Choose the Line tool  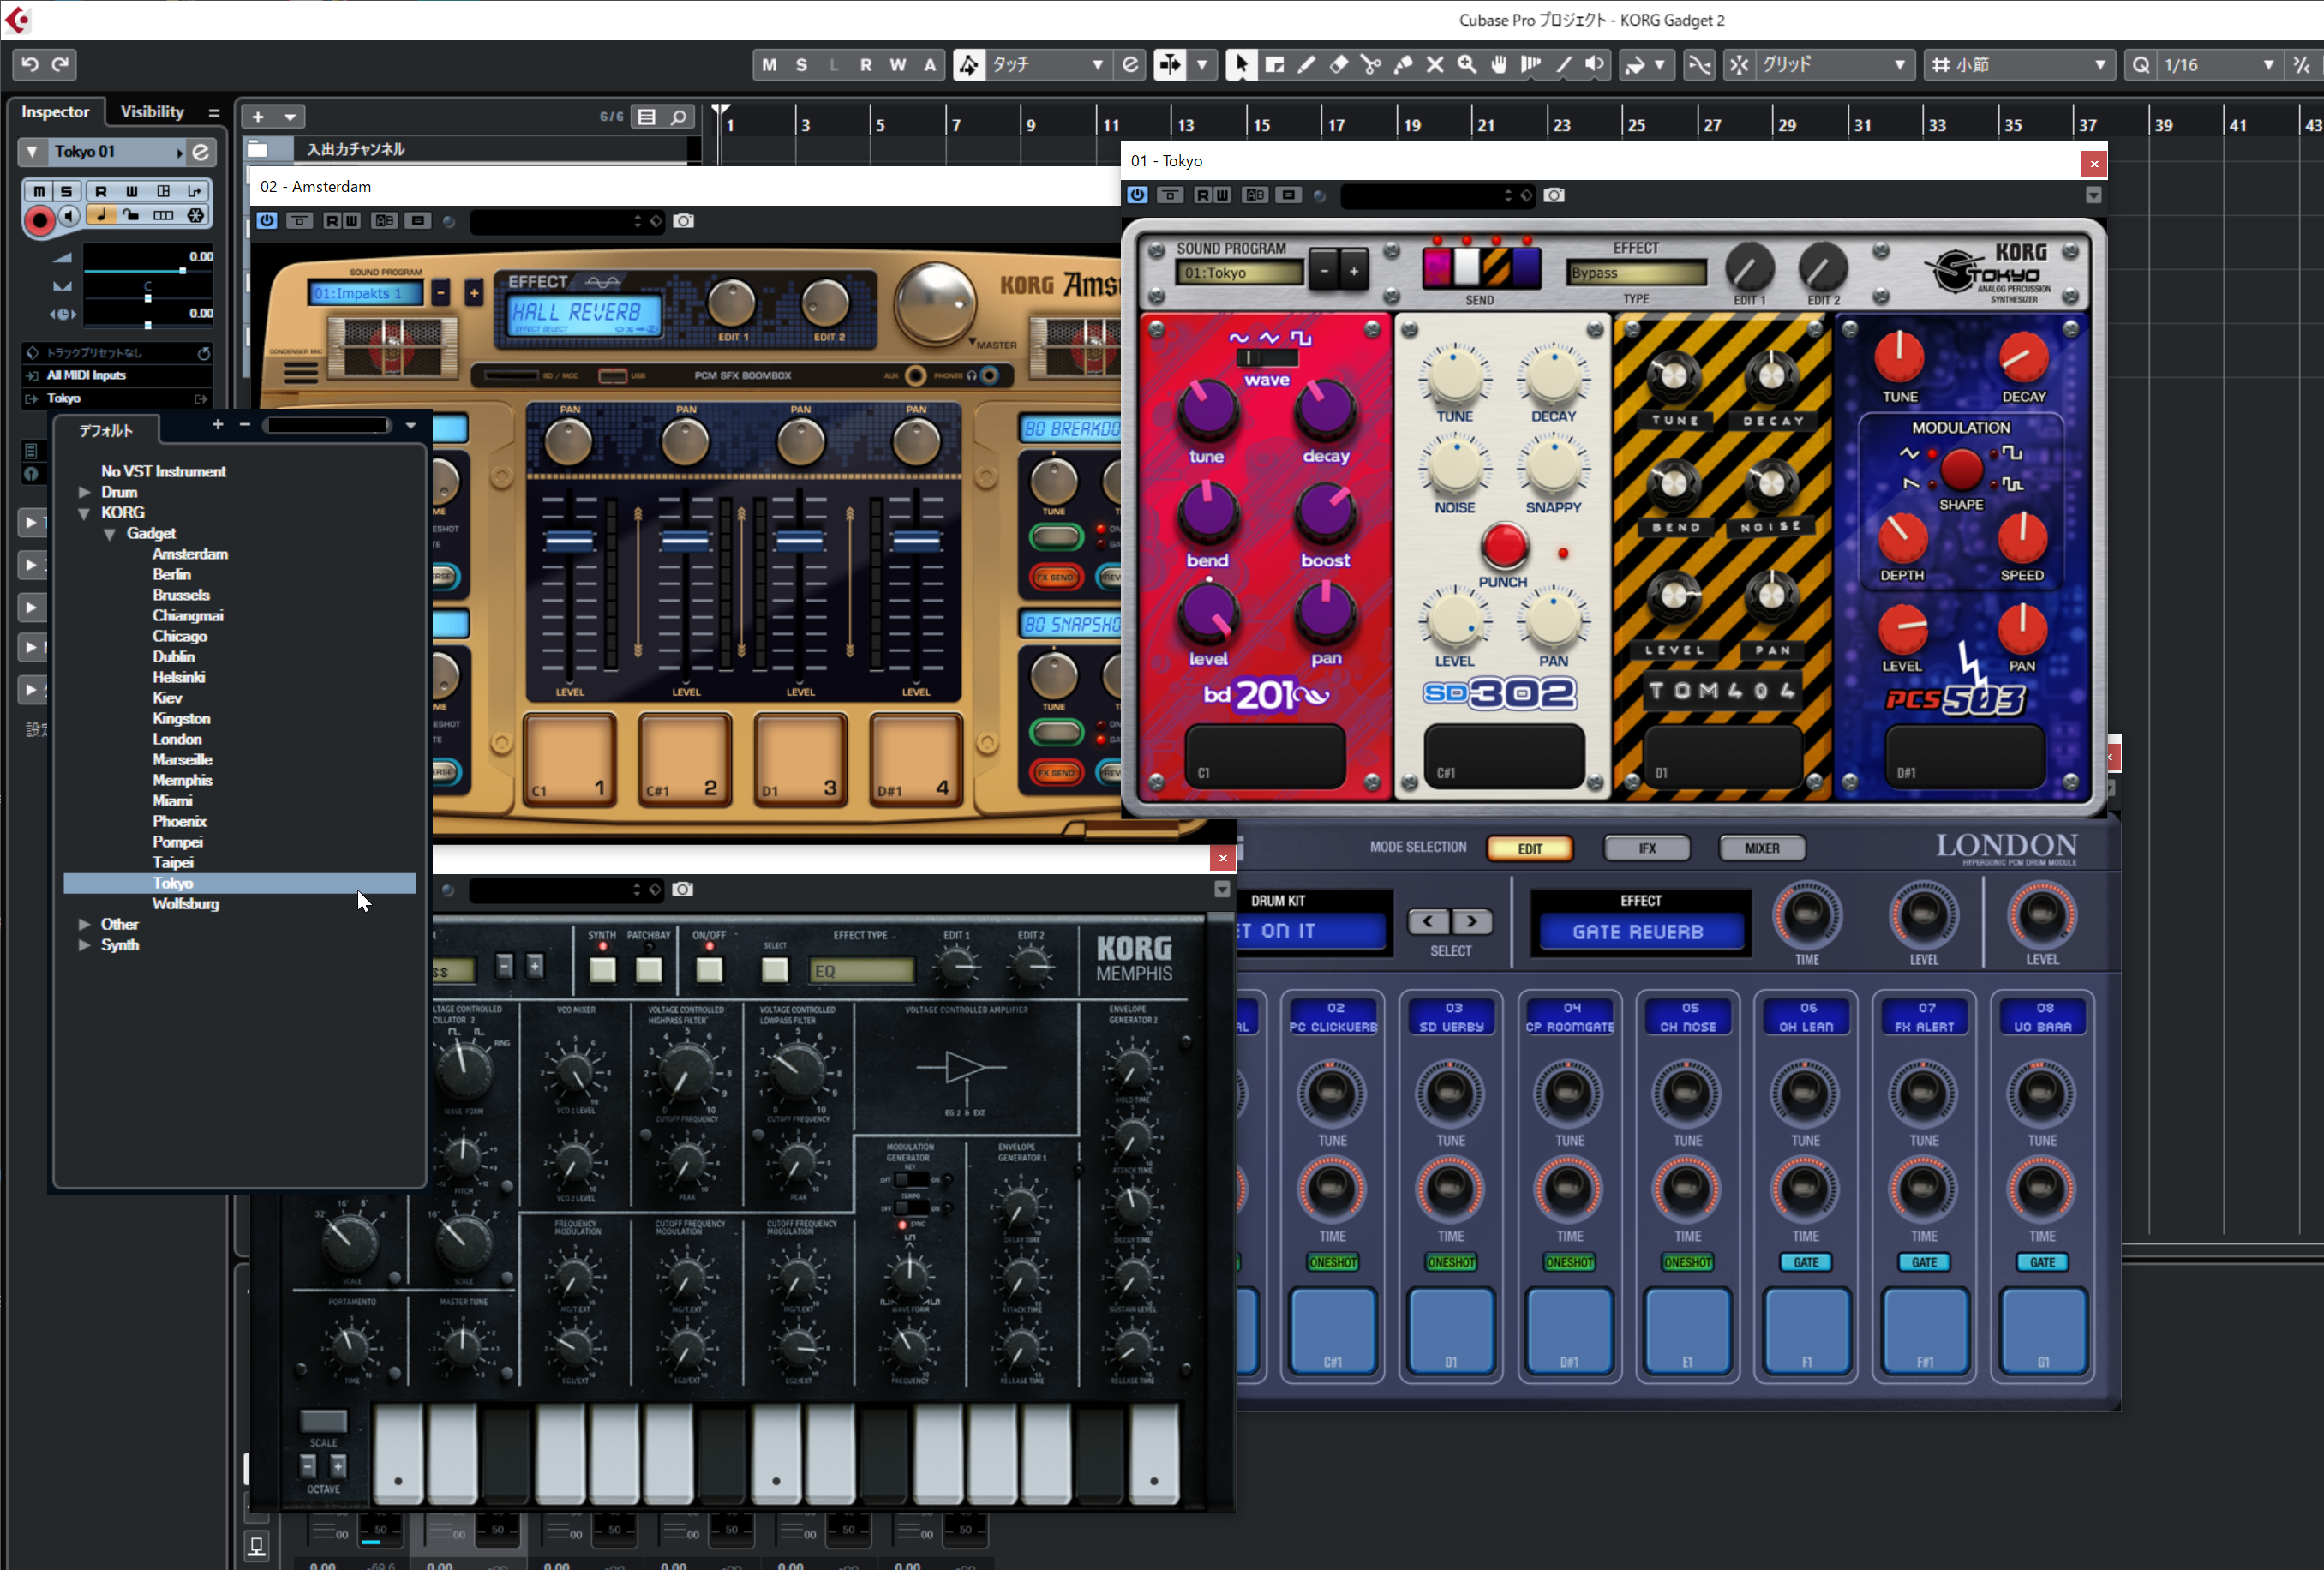coord(1563,65)
